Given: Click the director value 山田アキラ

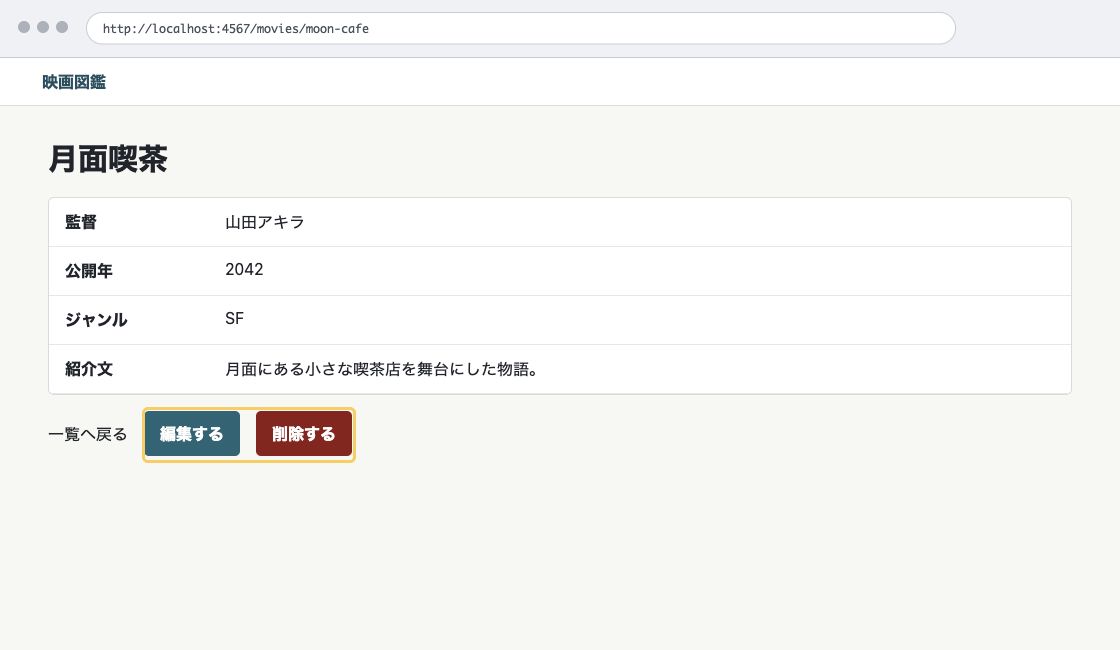Looking at the screenshot, I should 265,222.
